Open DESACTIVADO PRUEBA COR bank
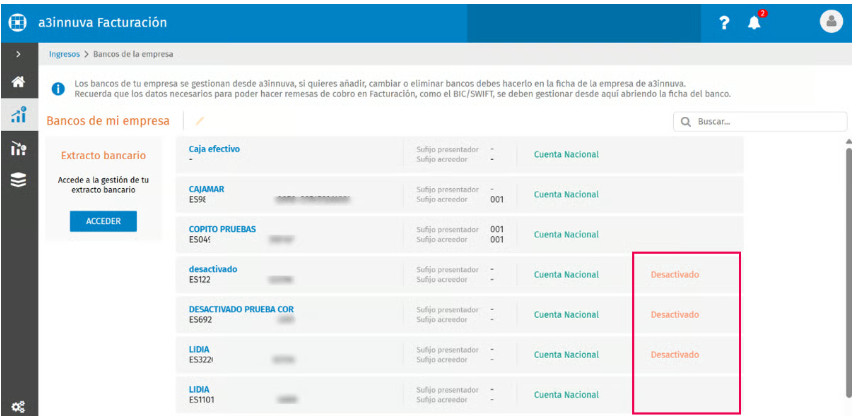 pyautogui.click(x=241, y=309)
